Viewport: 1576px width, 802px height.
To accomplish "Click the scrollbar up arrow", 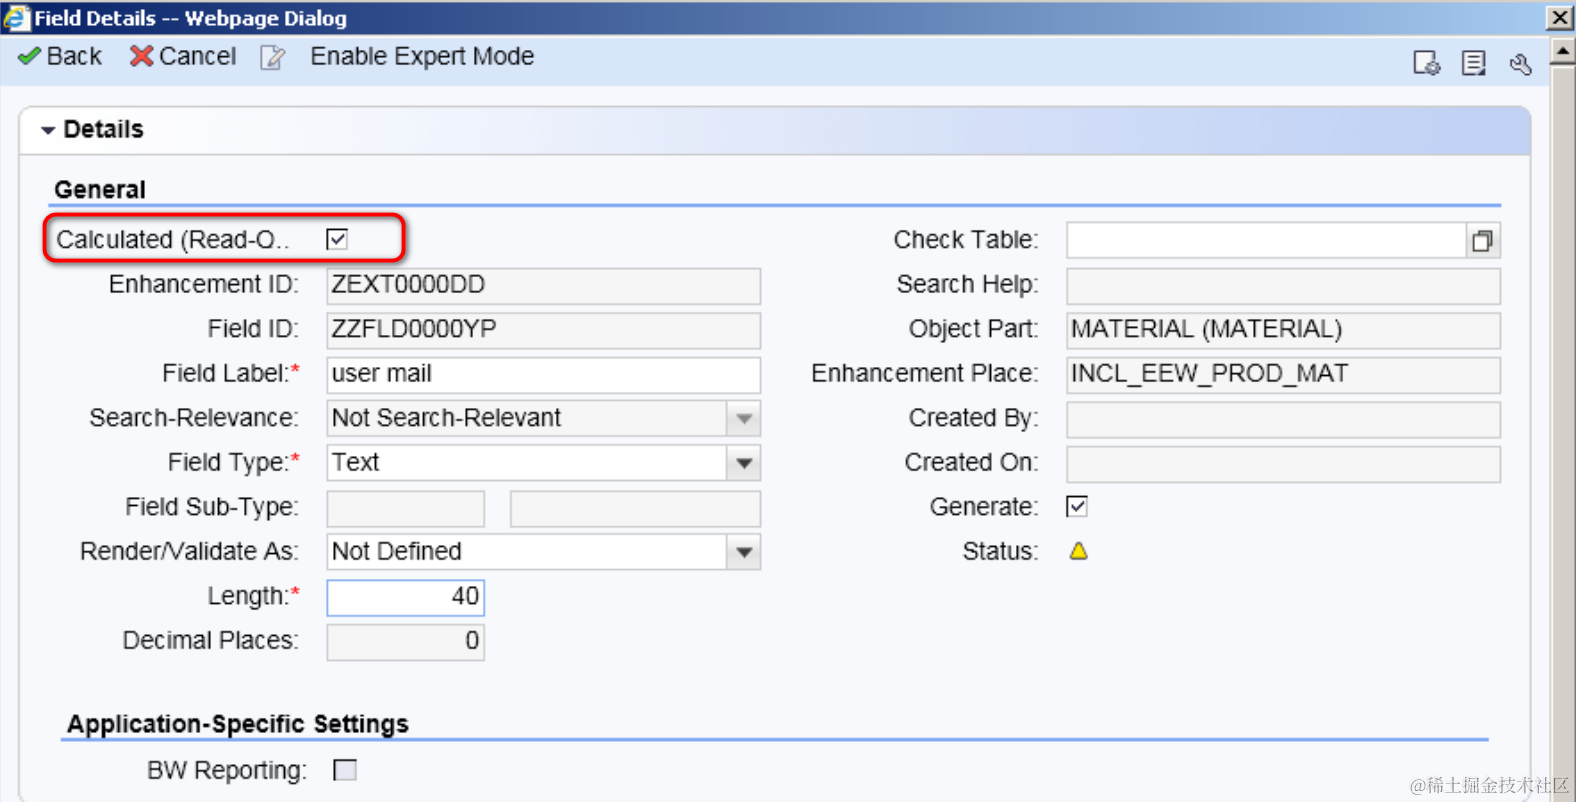I will pyautogui.click(x=1563, y=50).
